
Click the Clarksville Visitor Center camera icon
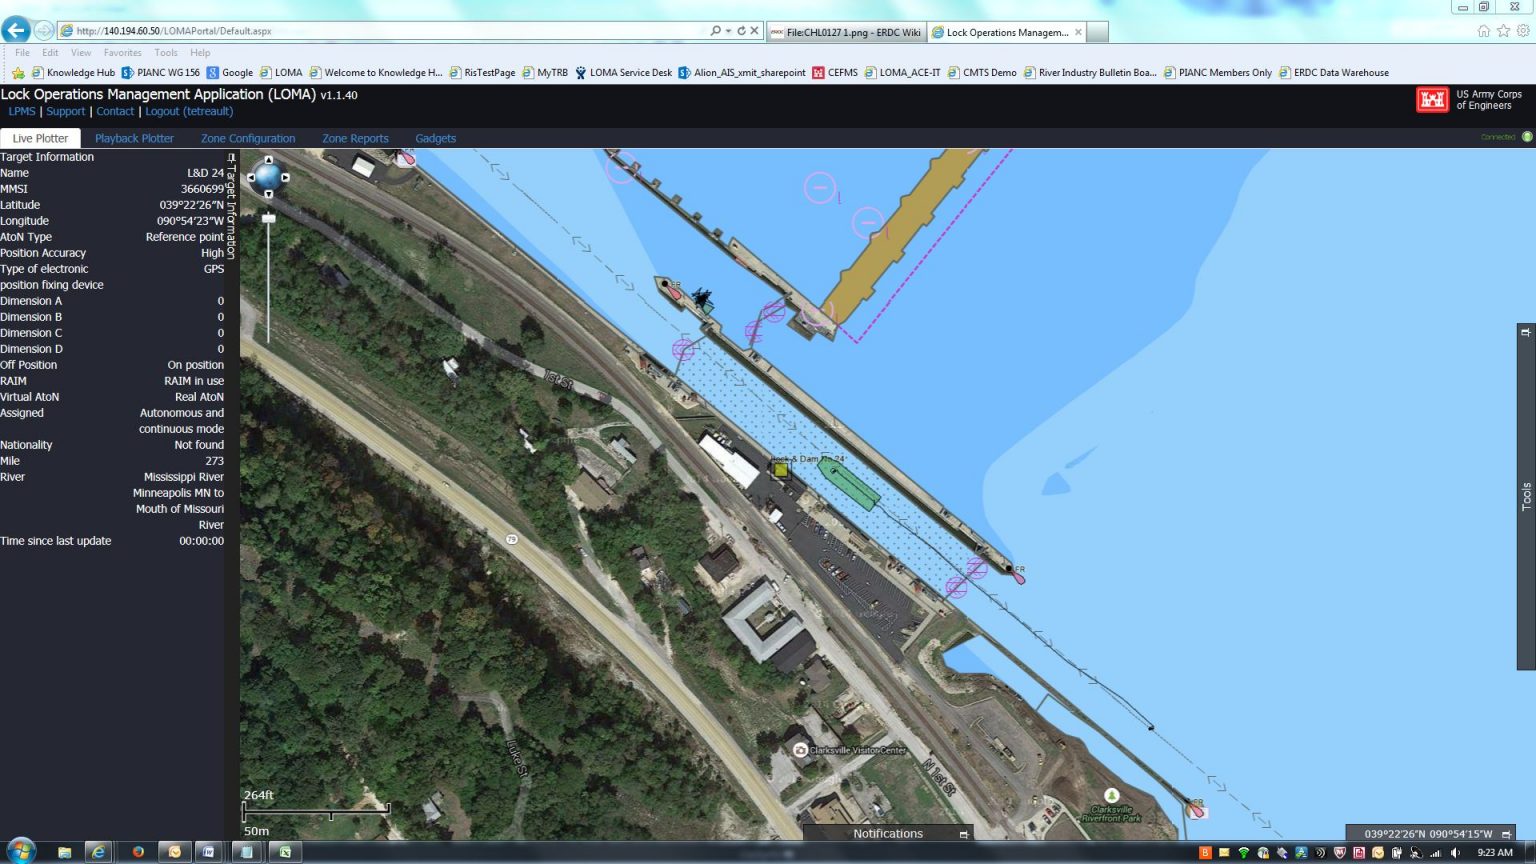800,750
